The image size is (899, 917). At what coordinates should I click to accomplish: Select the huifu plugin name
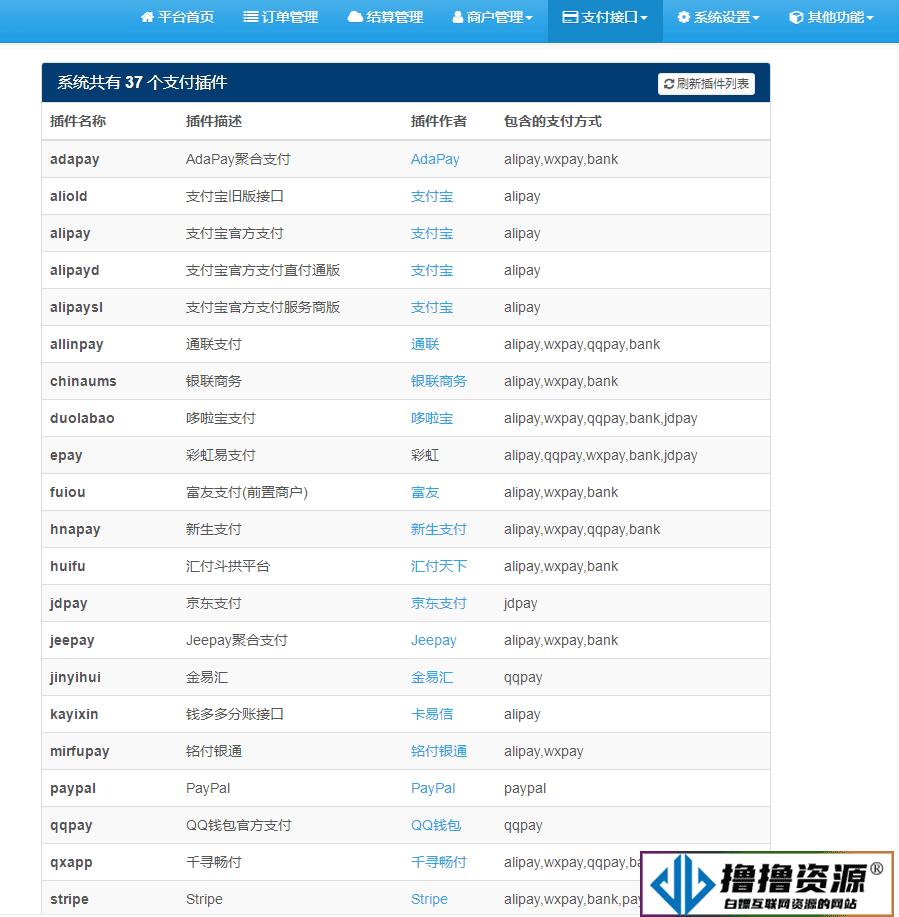tap(68, 566)
